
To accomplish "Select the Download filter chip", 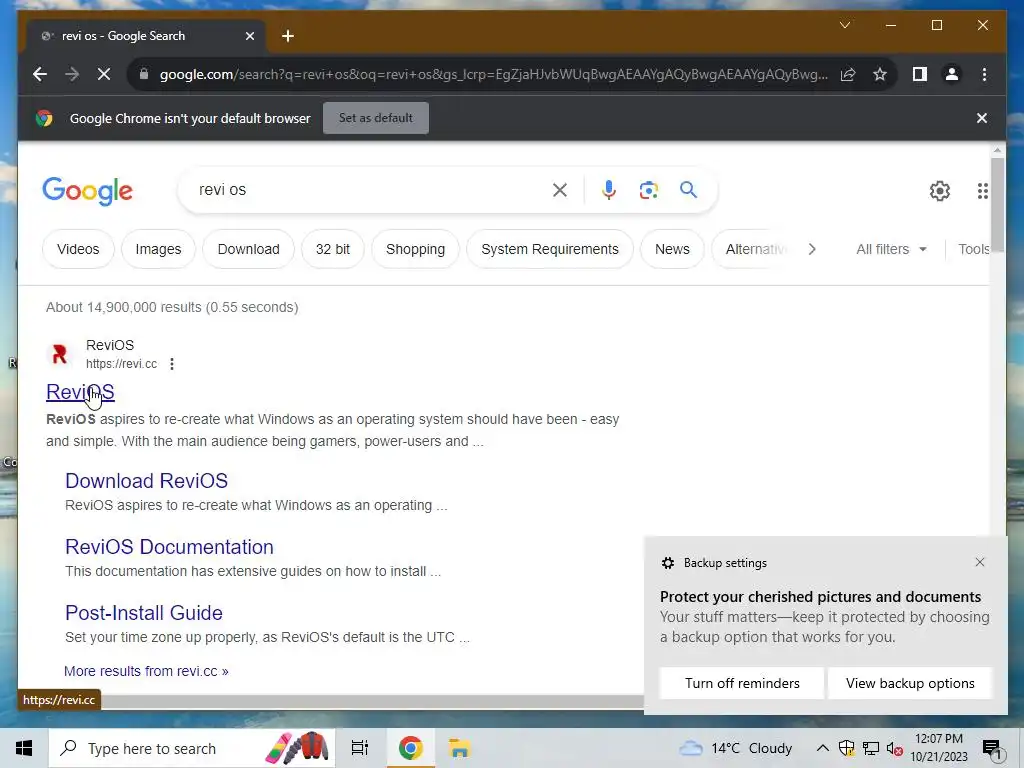I will point(249,249).
